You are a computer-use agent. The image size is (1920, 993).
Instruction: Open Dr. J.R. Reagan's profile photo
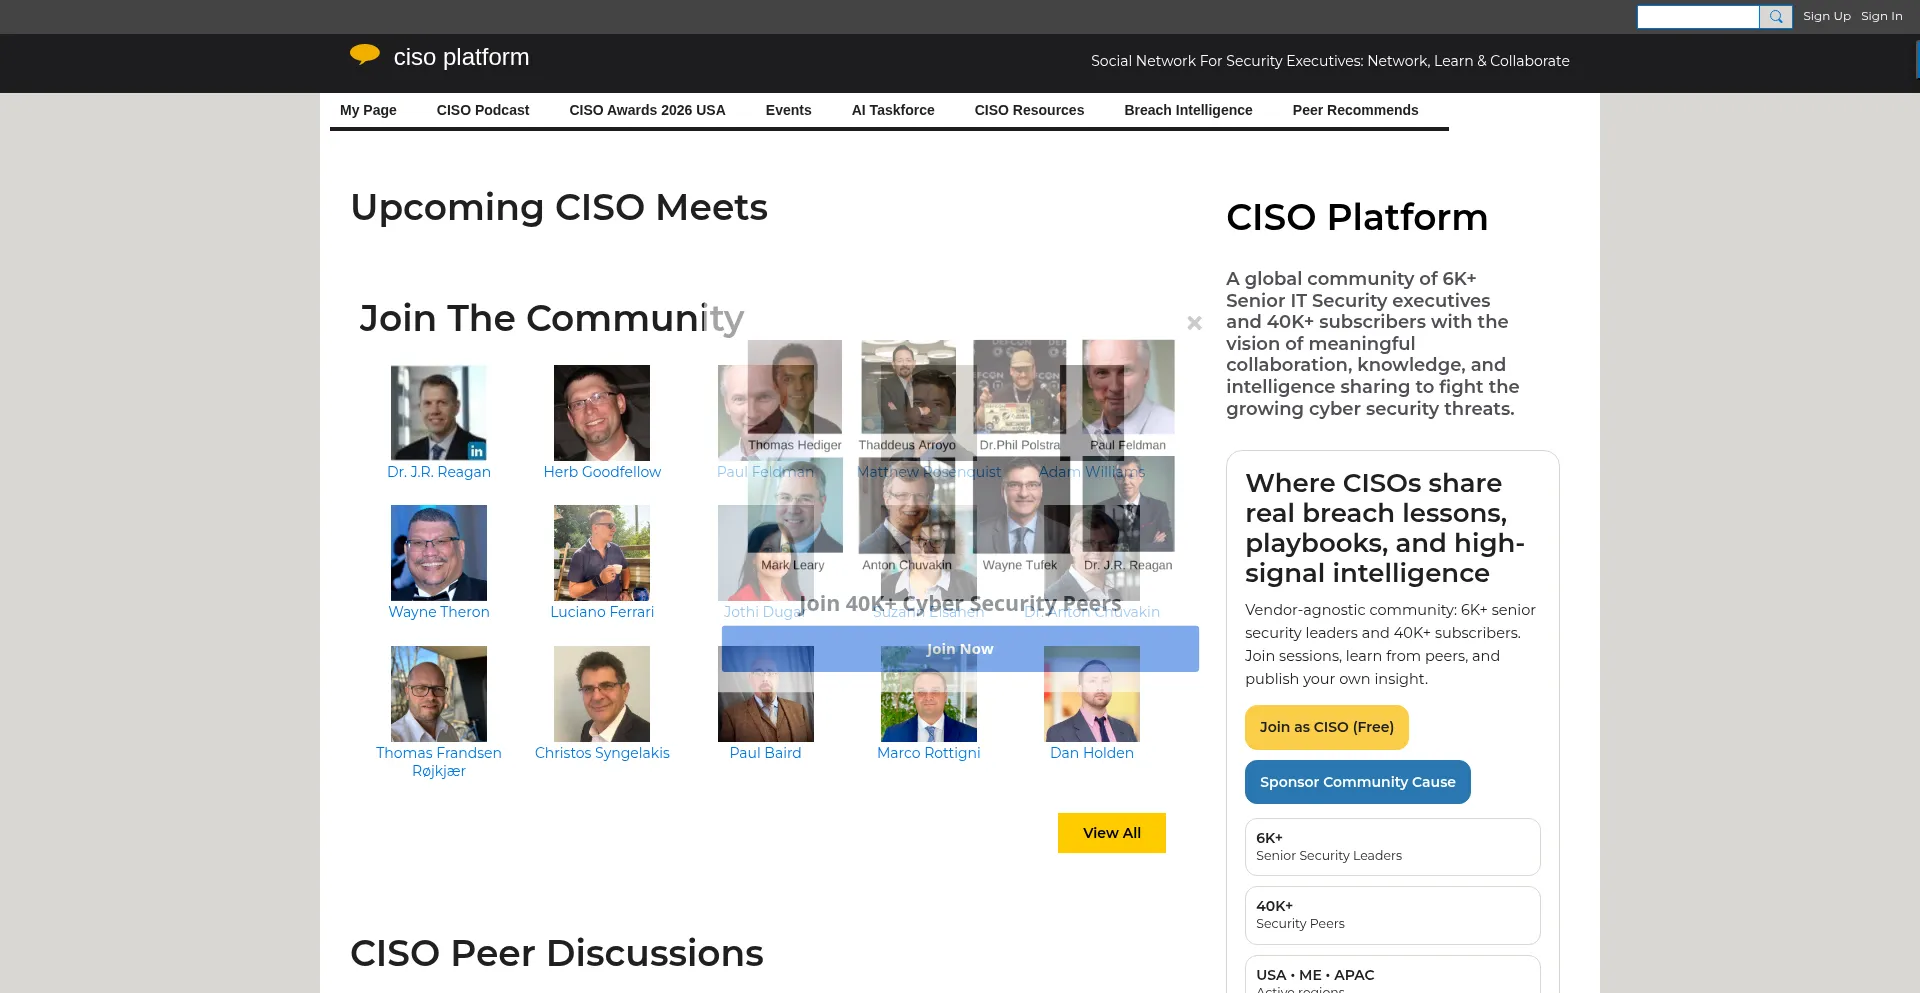point(439,412)
